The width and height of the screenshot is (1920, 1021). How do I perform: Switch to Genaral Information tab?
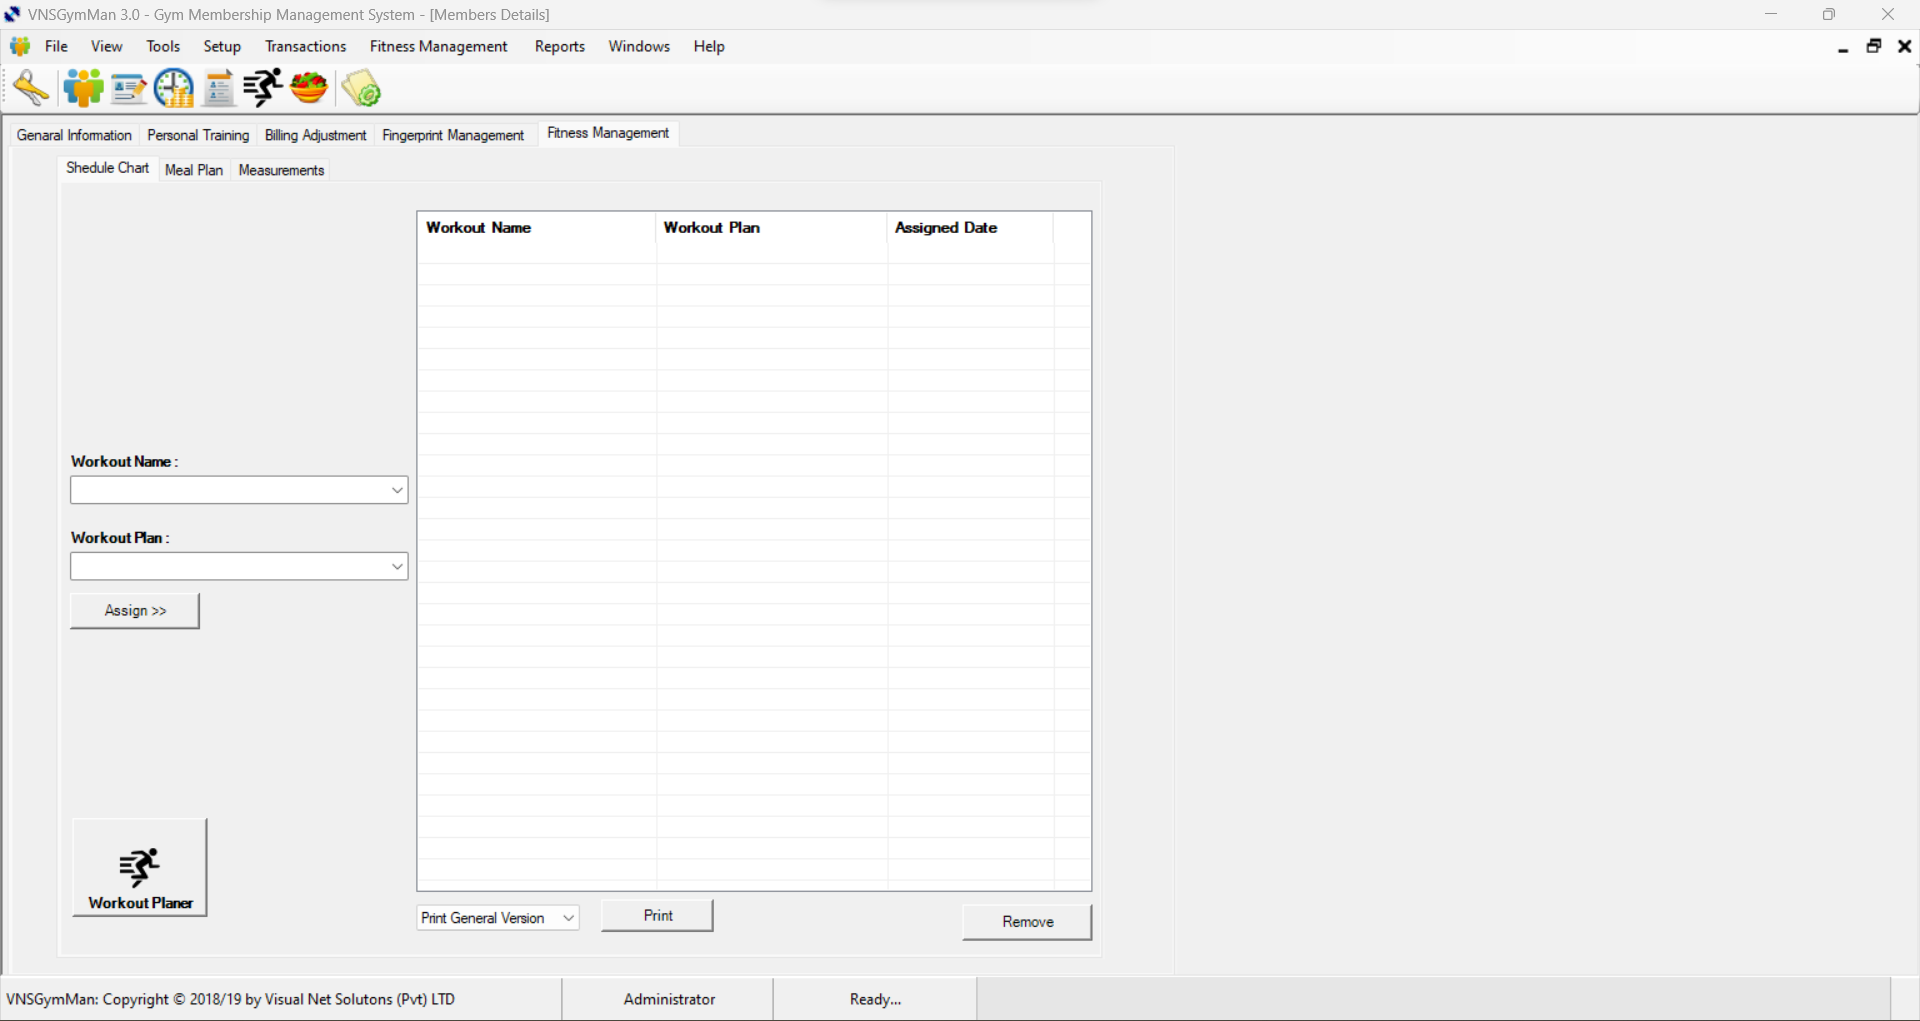[74, 135]
